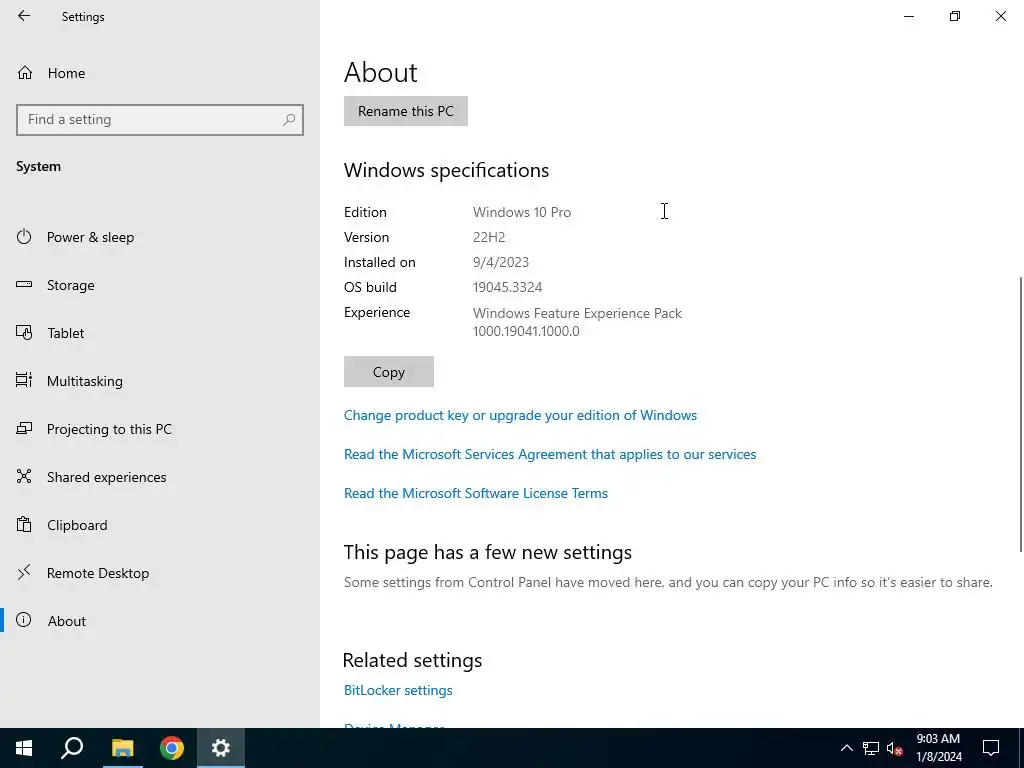Go to Home in Settings sidebar

tap(66, 73)
